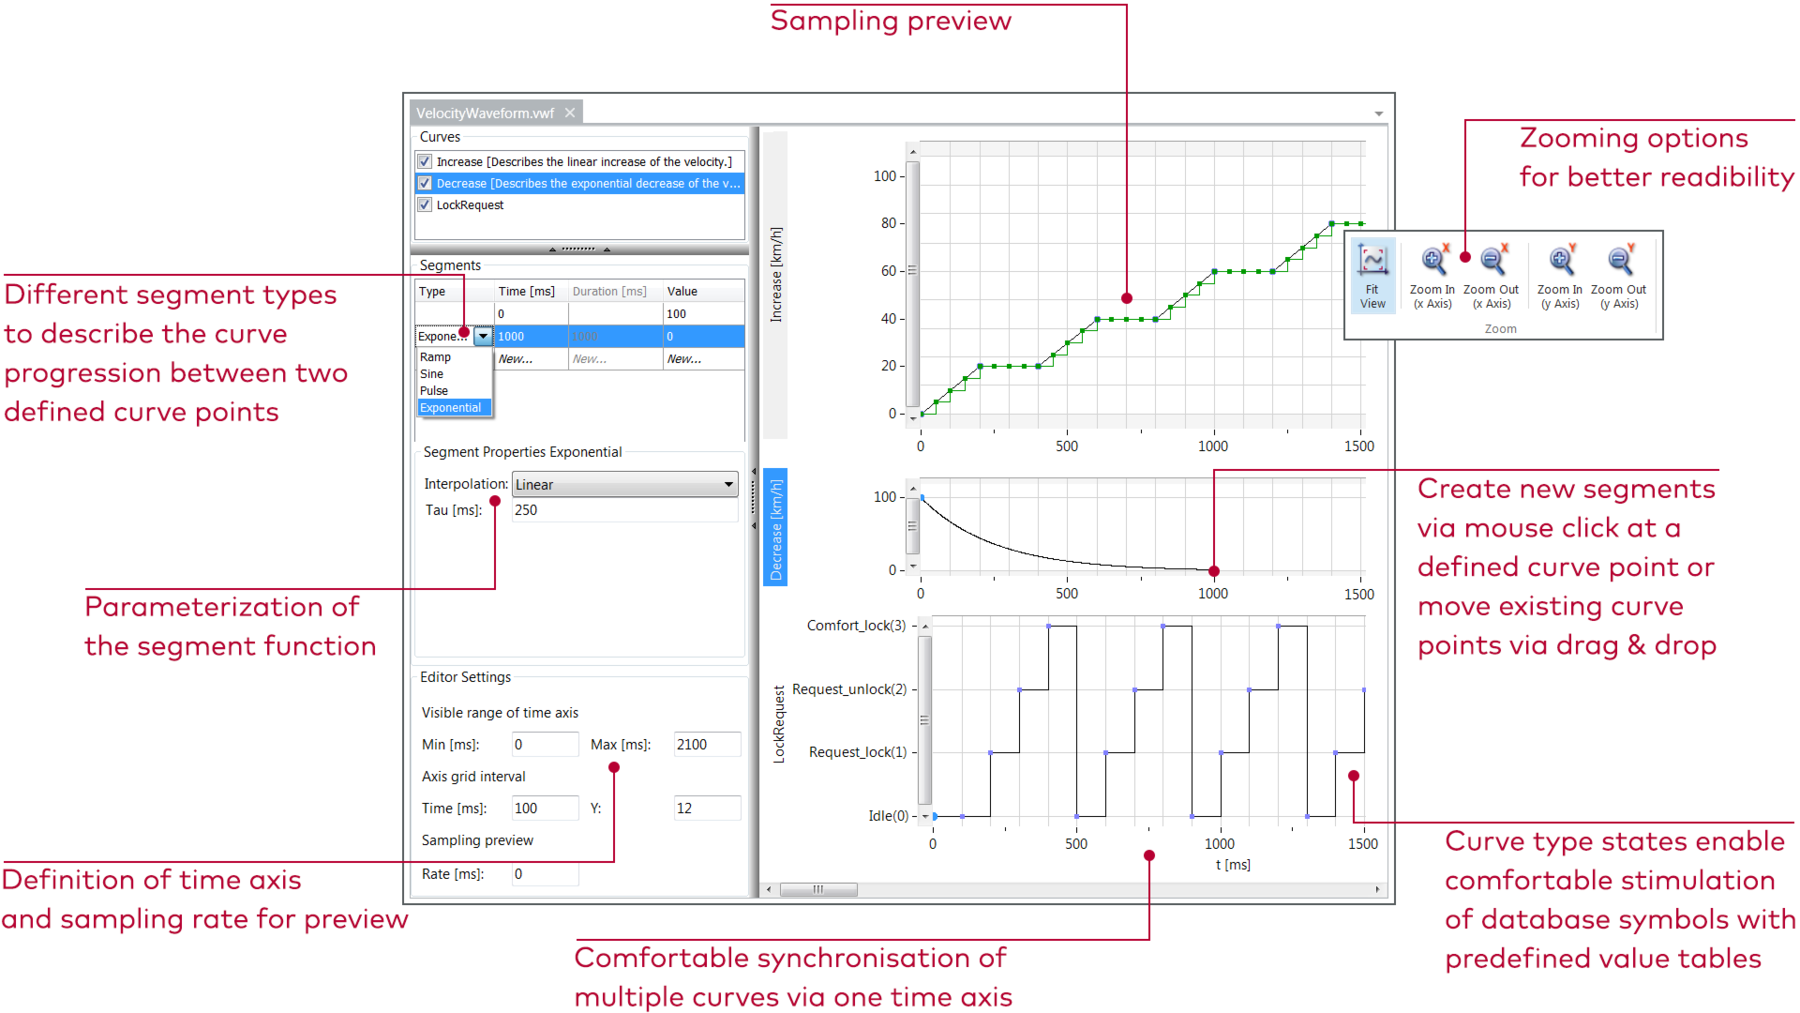1800x1013 pixels.
Task: Click the horizontal scrollbar left arrow
Action: pyautogui.click(x=769, y=889)
